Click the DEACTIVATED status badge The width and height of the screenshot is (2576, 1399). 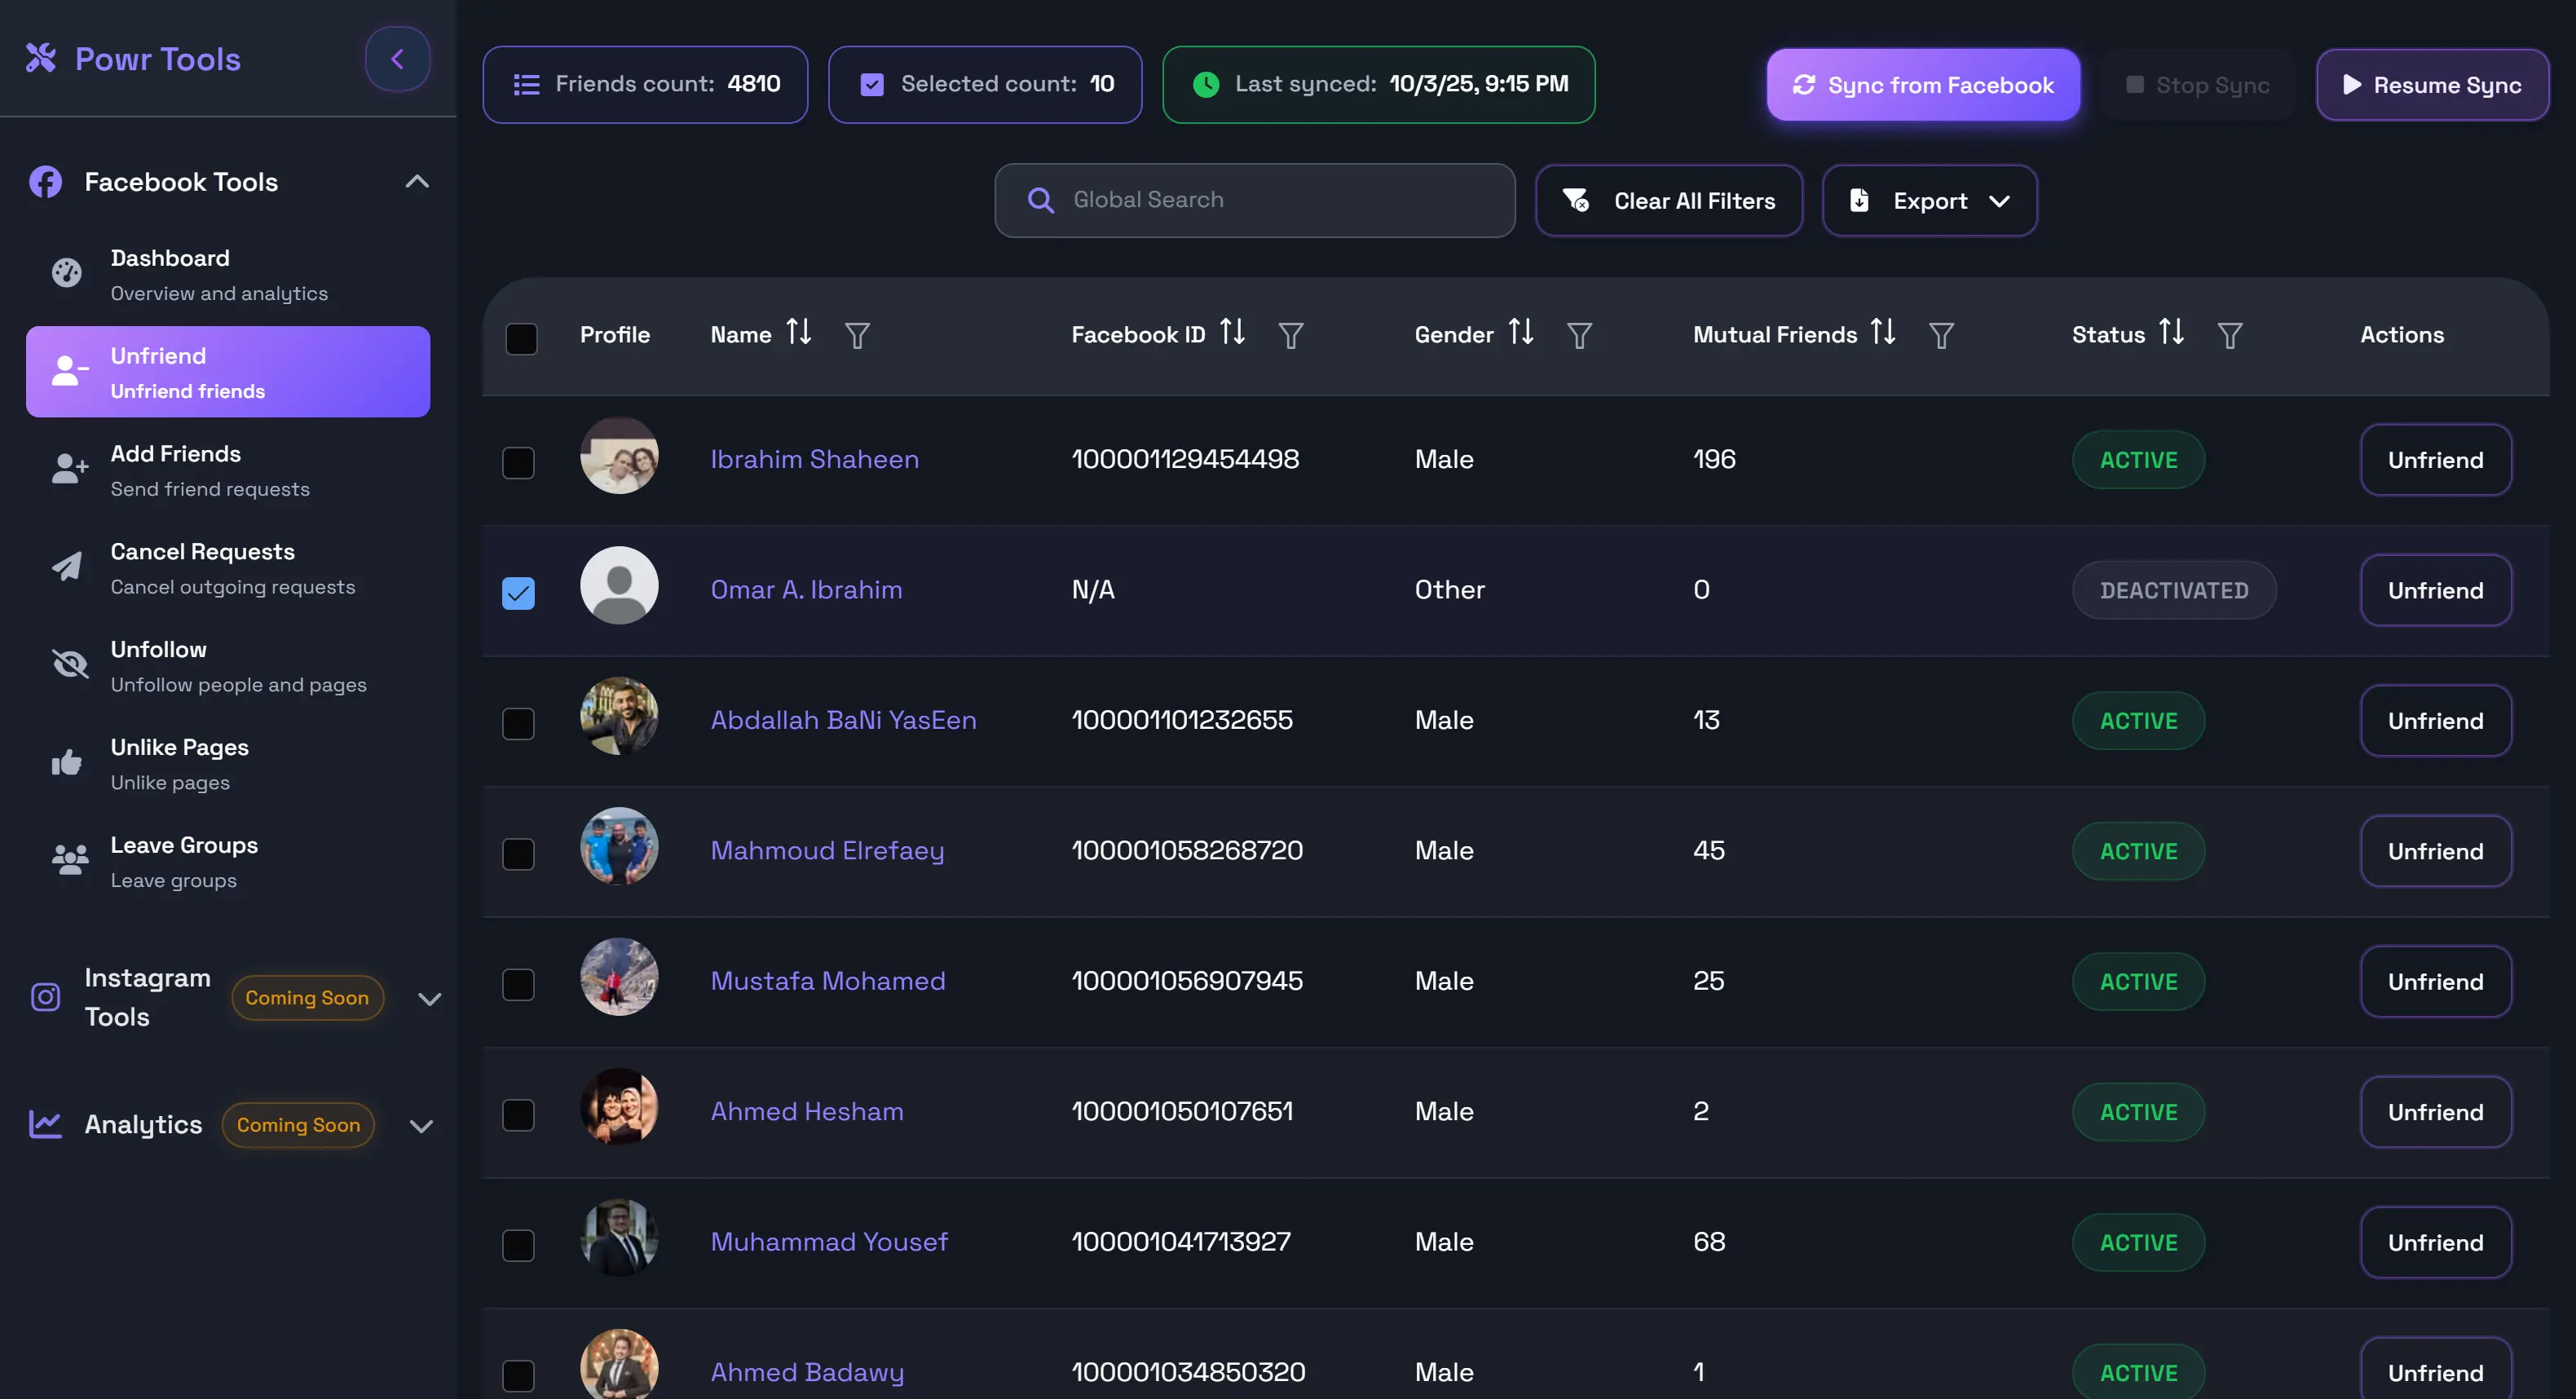pos(2174,590)
